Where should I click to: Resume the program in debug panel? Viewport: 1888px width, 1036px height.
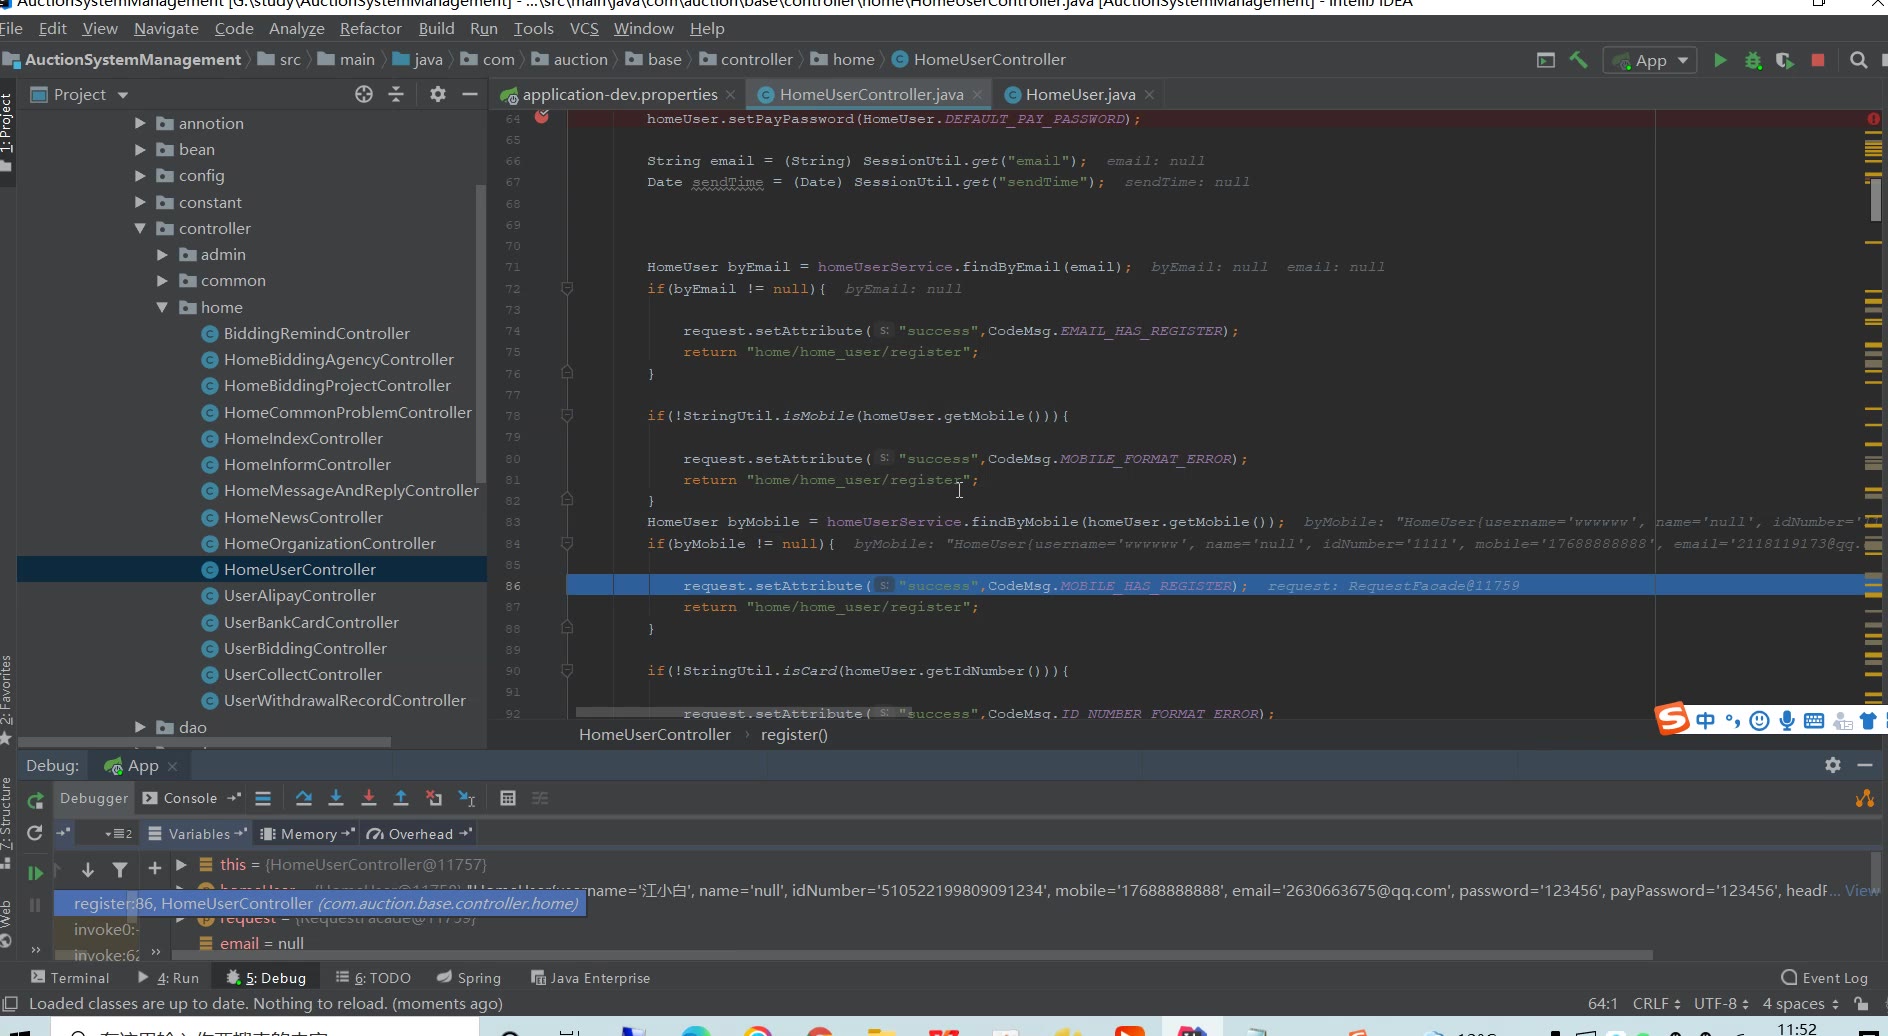pyautogui.click(x=35, y=873)
